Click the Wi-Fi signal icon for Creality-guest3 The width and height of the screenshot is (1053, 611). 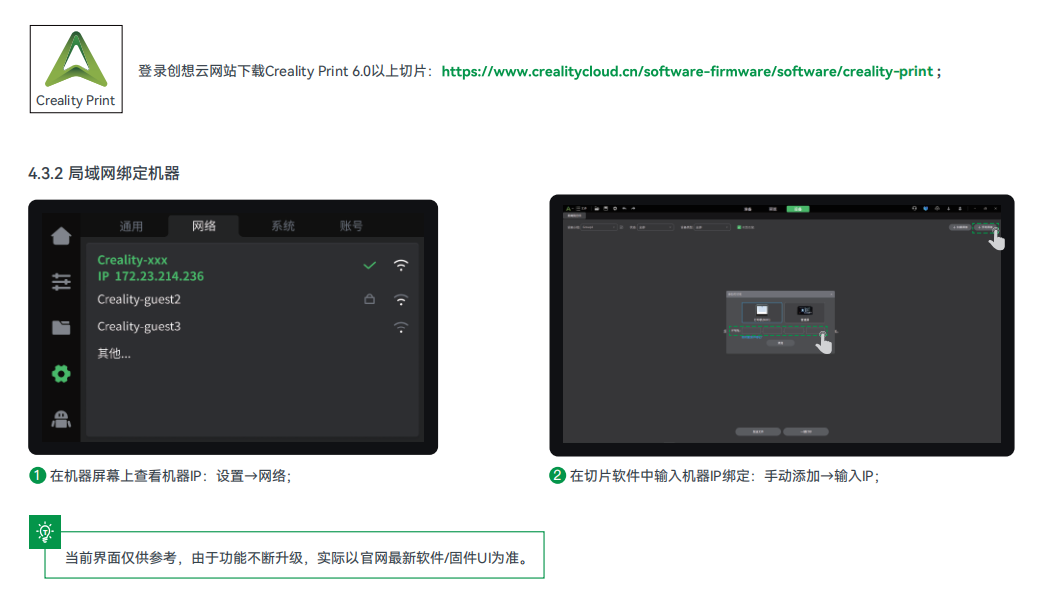point(401,327)
